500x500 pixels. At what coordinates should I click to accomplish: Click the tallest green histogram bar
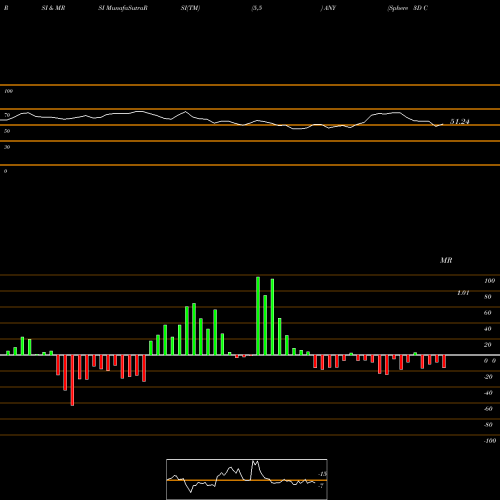click(258, 316)
